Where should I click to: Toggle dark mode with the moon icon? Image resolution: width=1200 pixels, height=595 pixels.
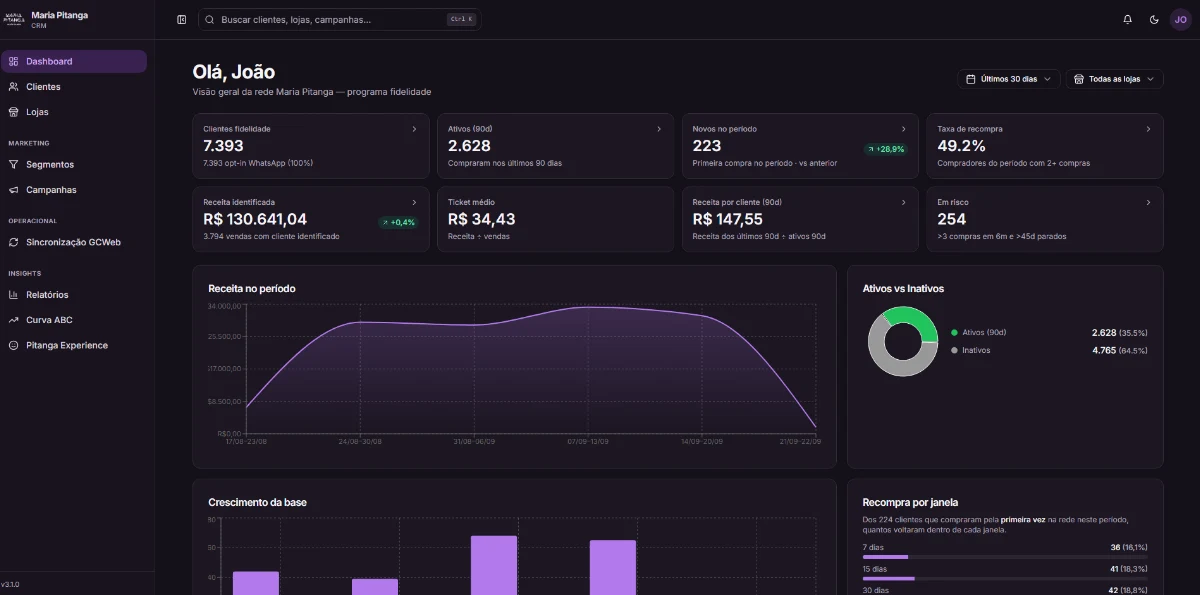[1154, 19]
